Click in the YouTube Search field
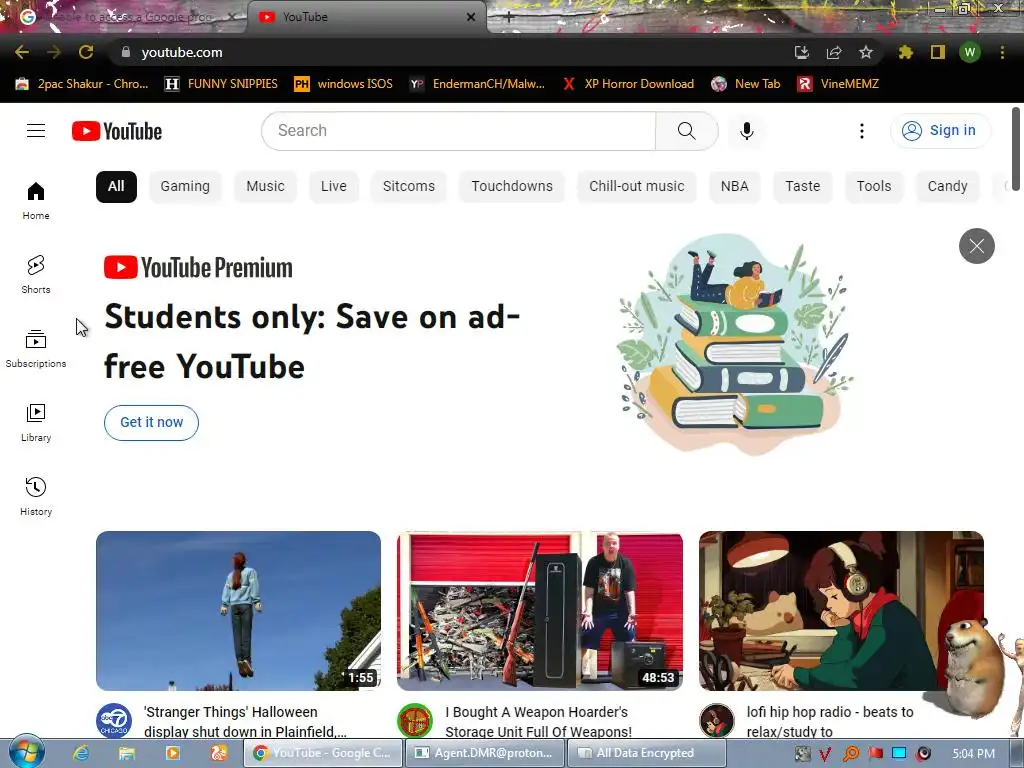The image size is (1024, 768). point(458,131)
